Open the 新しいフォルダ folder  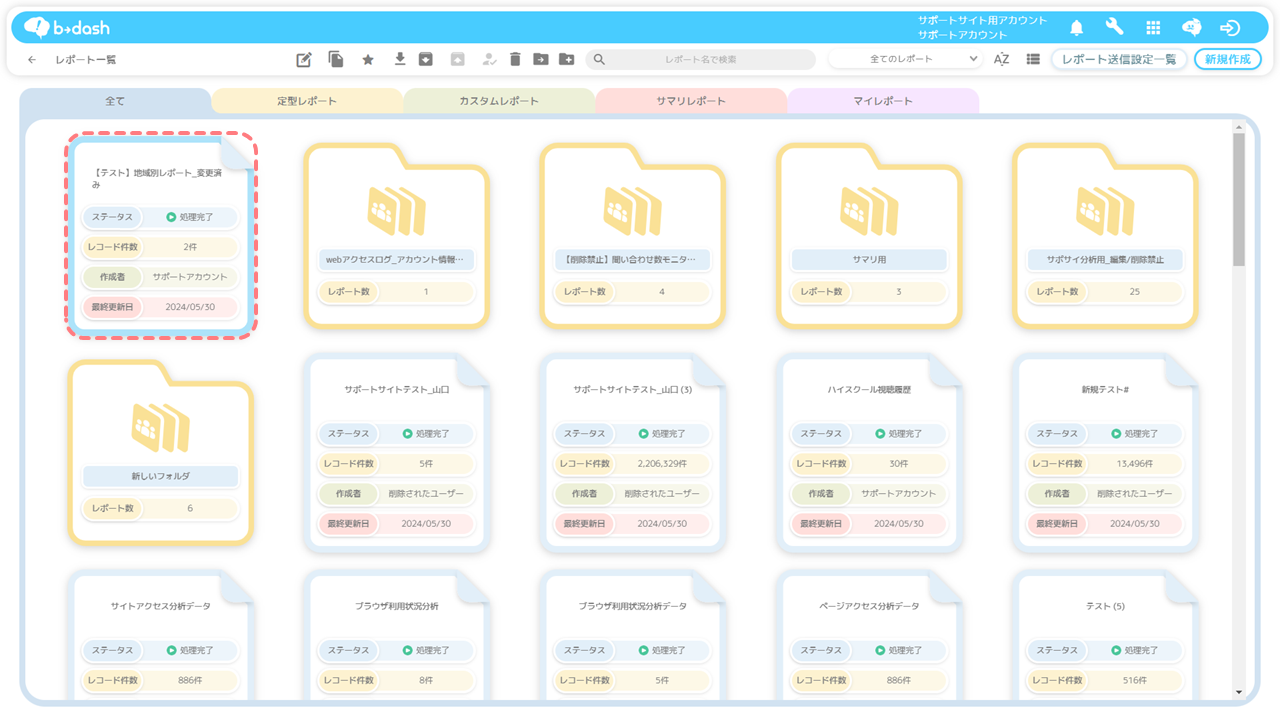tap(160, 452)
